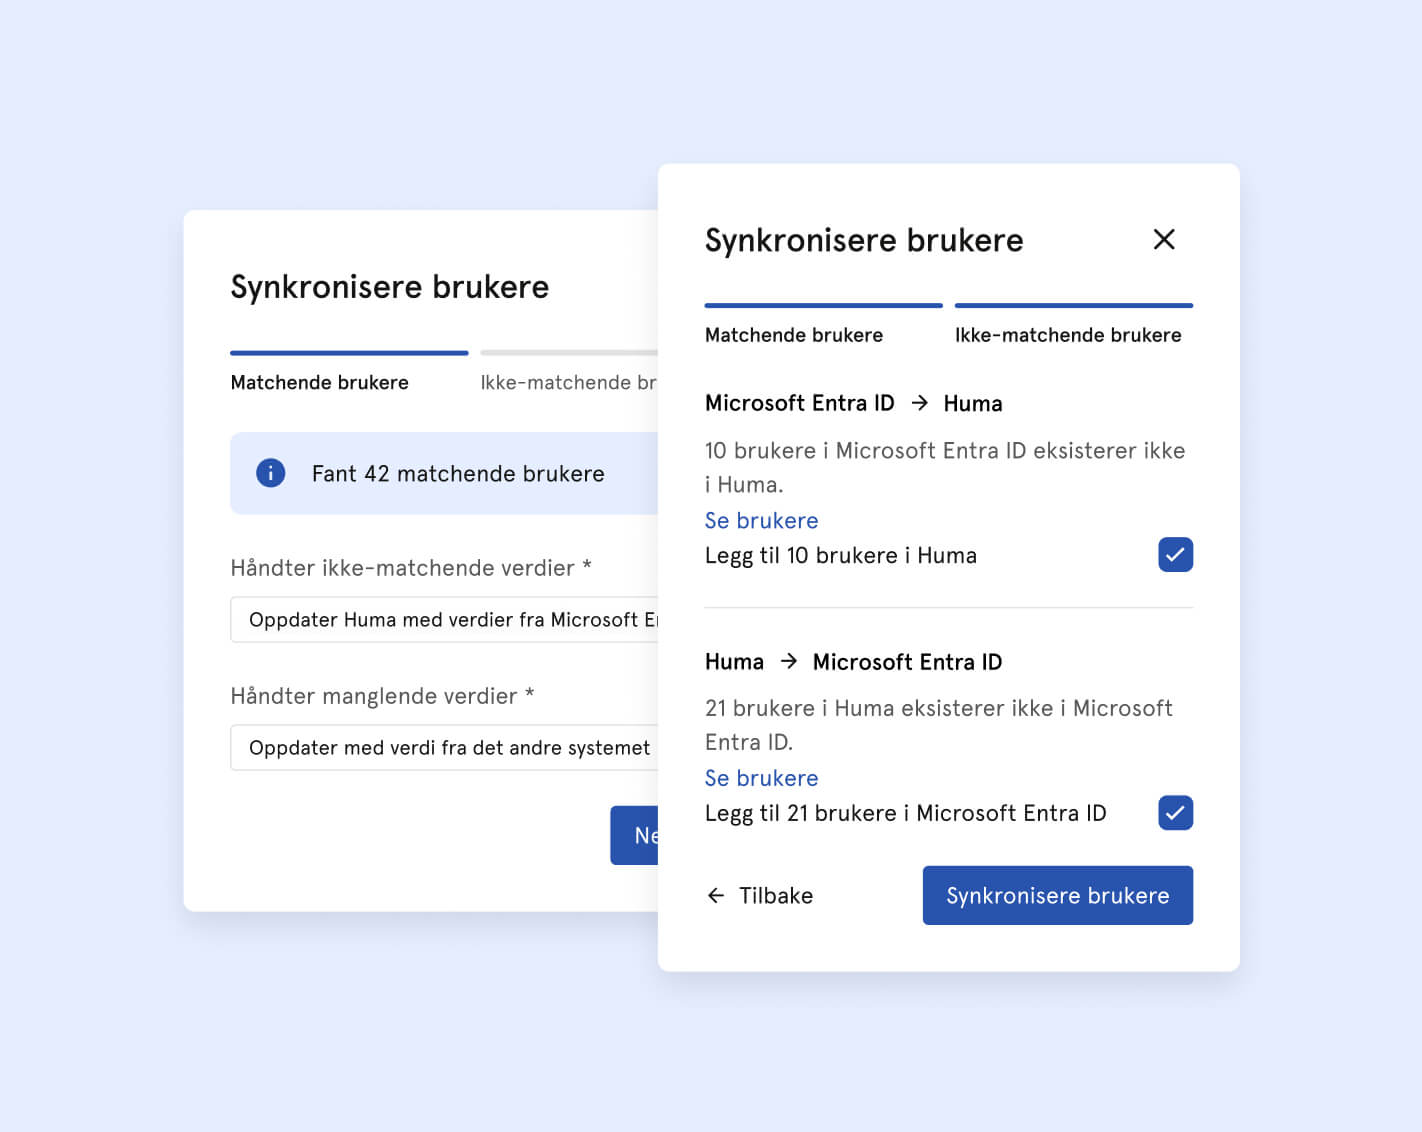Screen dimensions: 1422x1132
Task: Expand the 'Håndter manglende verdier' dropdown
Action: [x=445, y=748]
